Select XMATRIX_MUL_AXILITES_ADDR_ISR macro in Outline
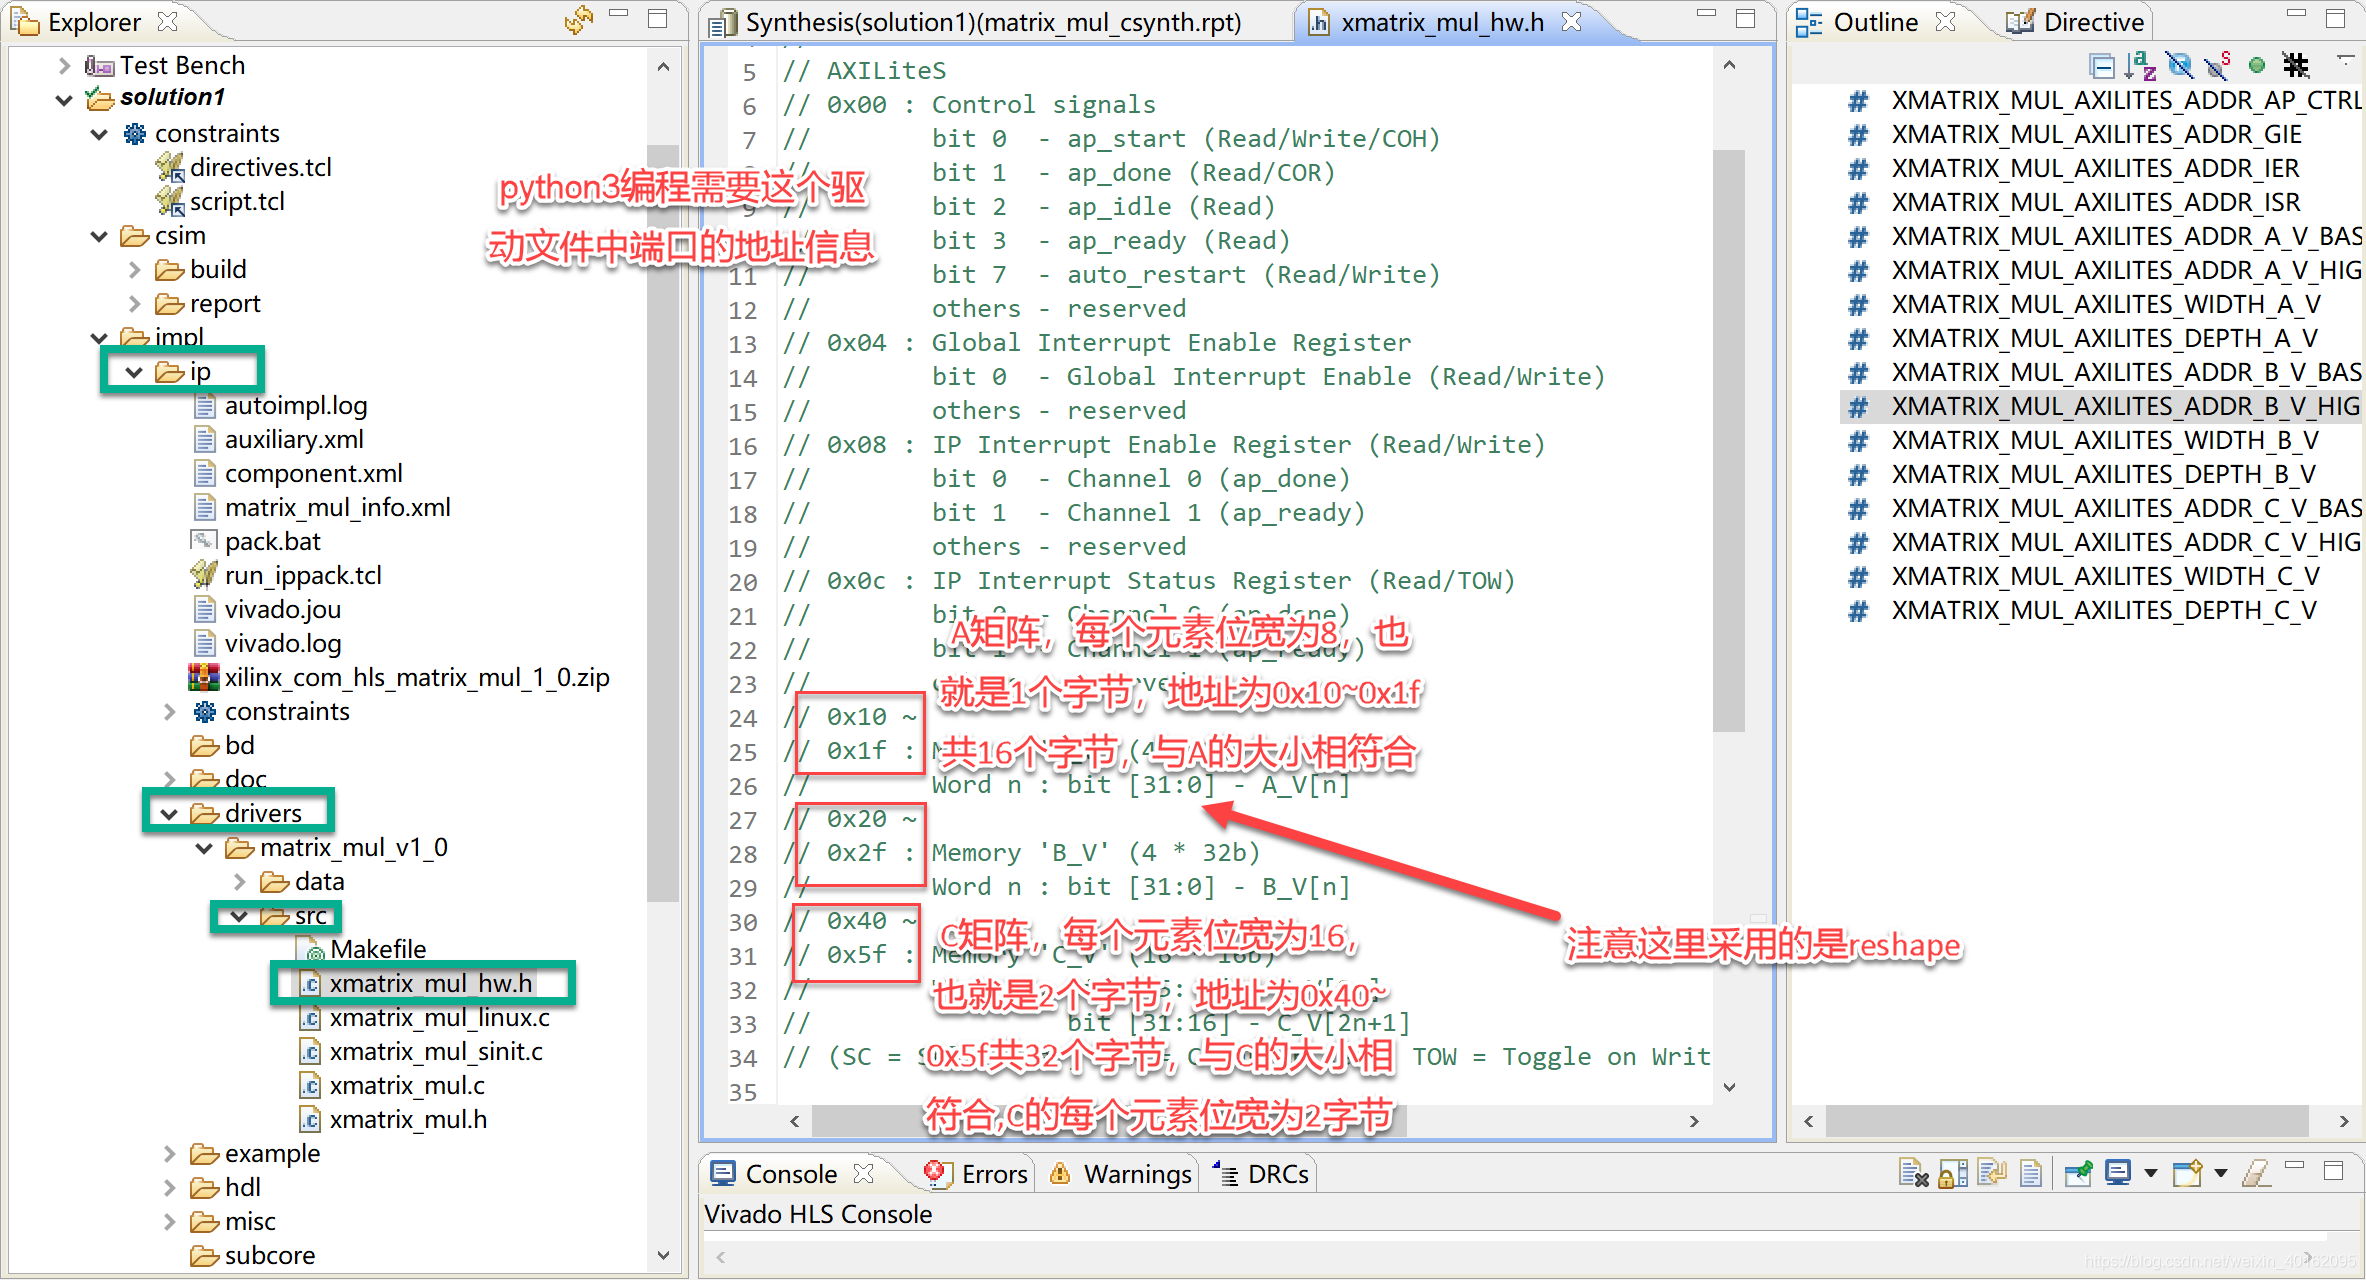This screenshot has width=2366, height=1280. [2096, 202]
